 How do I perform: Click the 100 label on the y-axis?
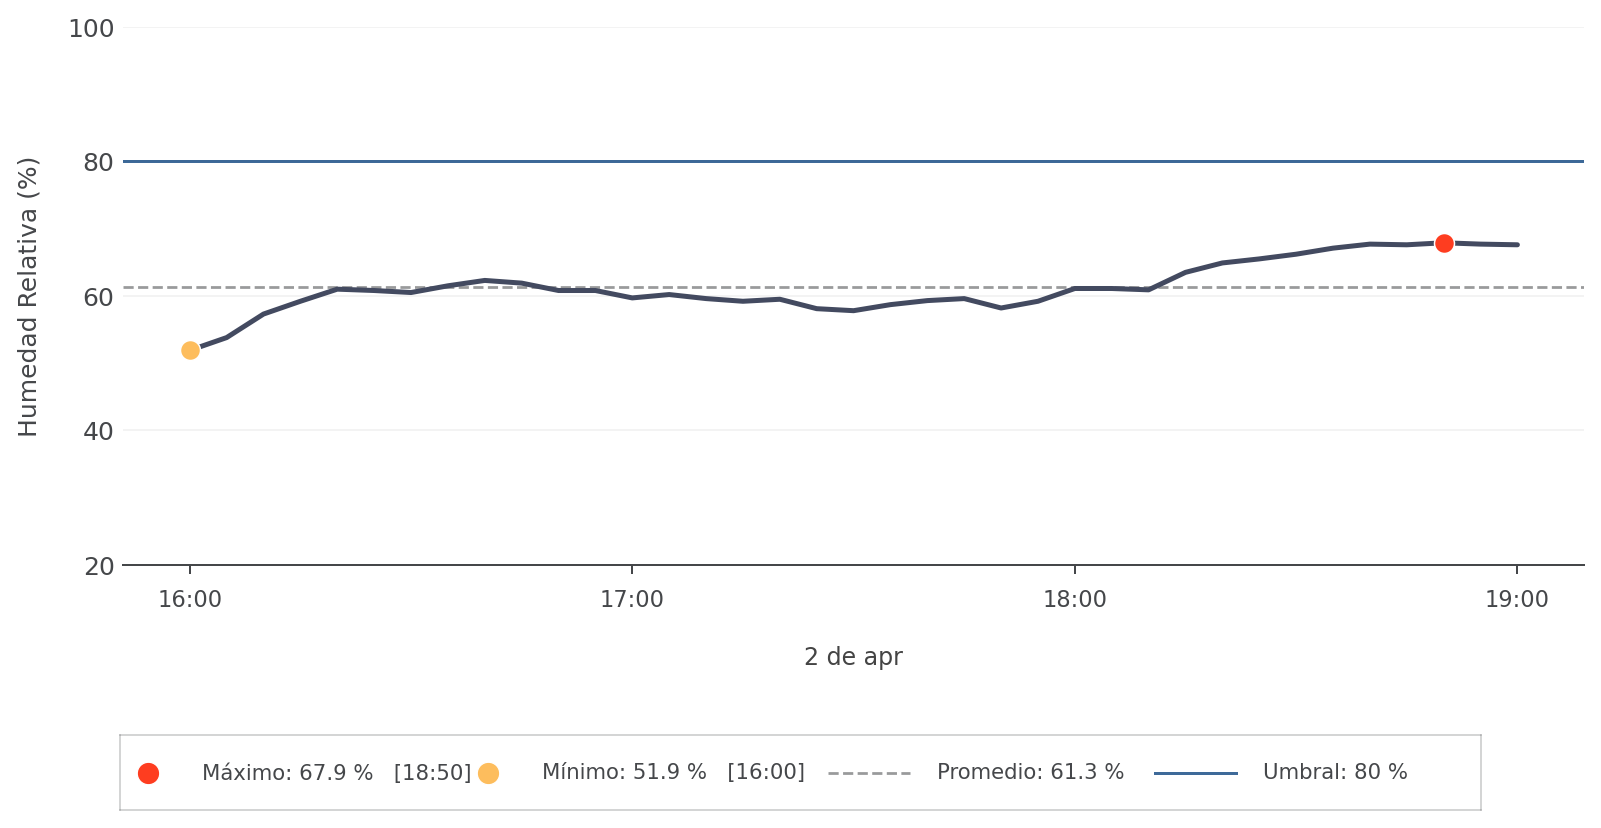(x=91, y=29)
